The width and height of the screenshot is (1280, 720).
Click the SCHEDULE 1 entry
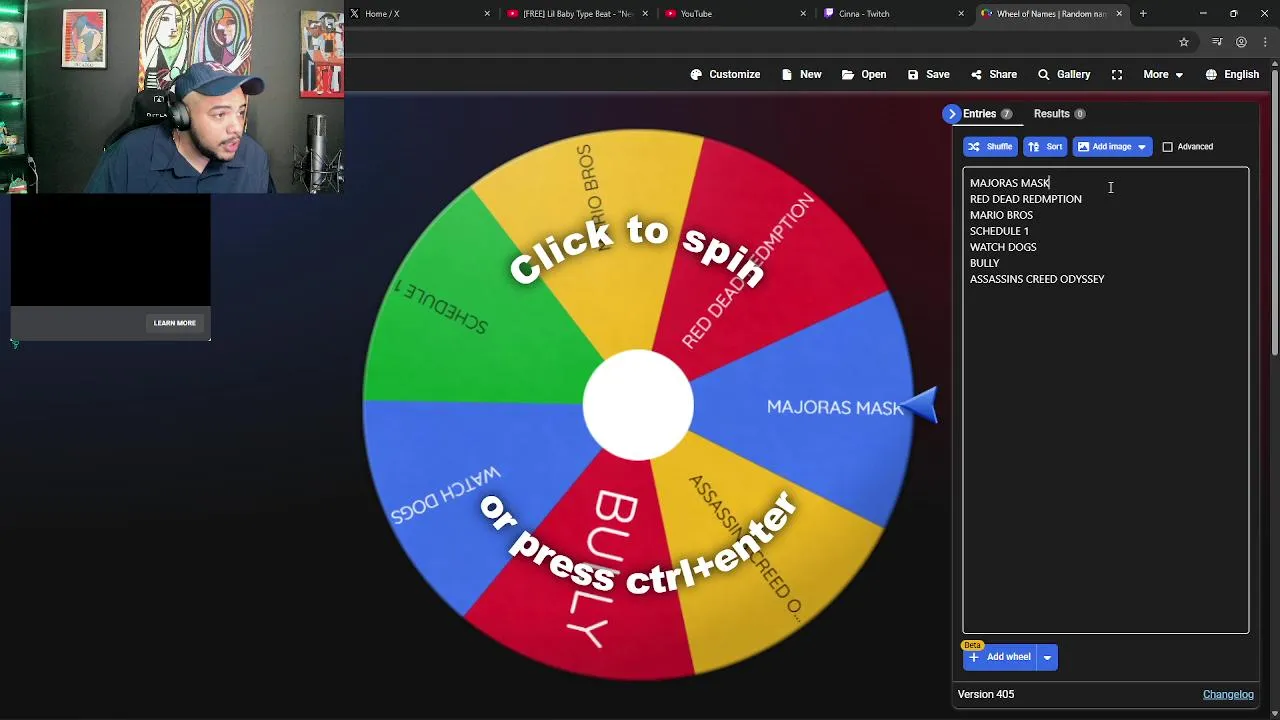click(999, 231)
